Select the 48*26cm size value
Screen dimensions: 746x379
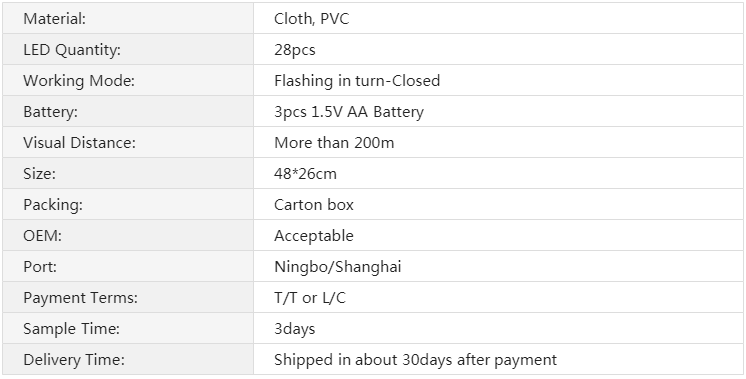point(305,173)
